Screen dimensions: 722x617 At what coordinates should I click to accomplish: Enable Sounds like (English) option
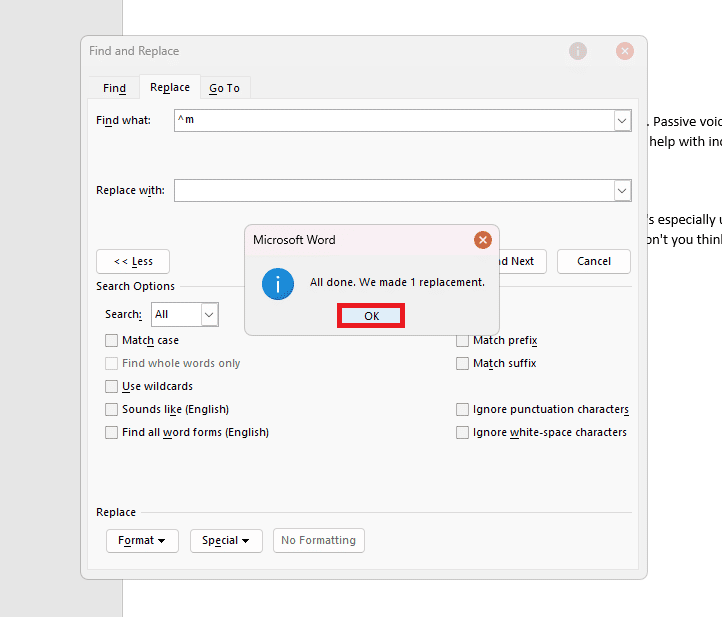pyautogui.click(x=112, y=410)
